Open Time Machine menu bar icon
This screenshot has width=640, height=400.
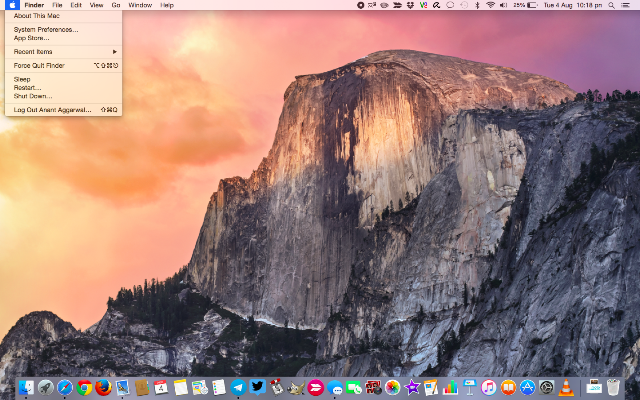pyautogui.click(x=464, y=5)
